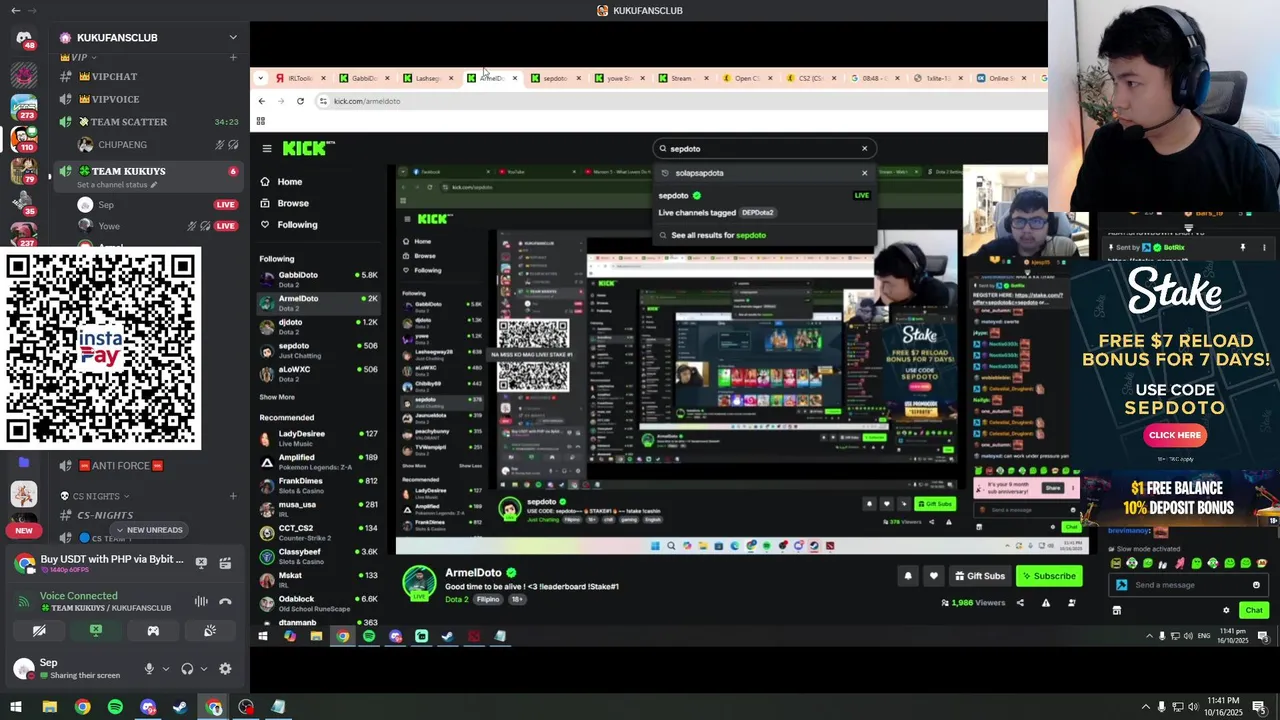Open microphone input options chevron
Viewport: 1280px width, 720px height.
click(166, 669)
